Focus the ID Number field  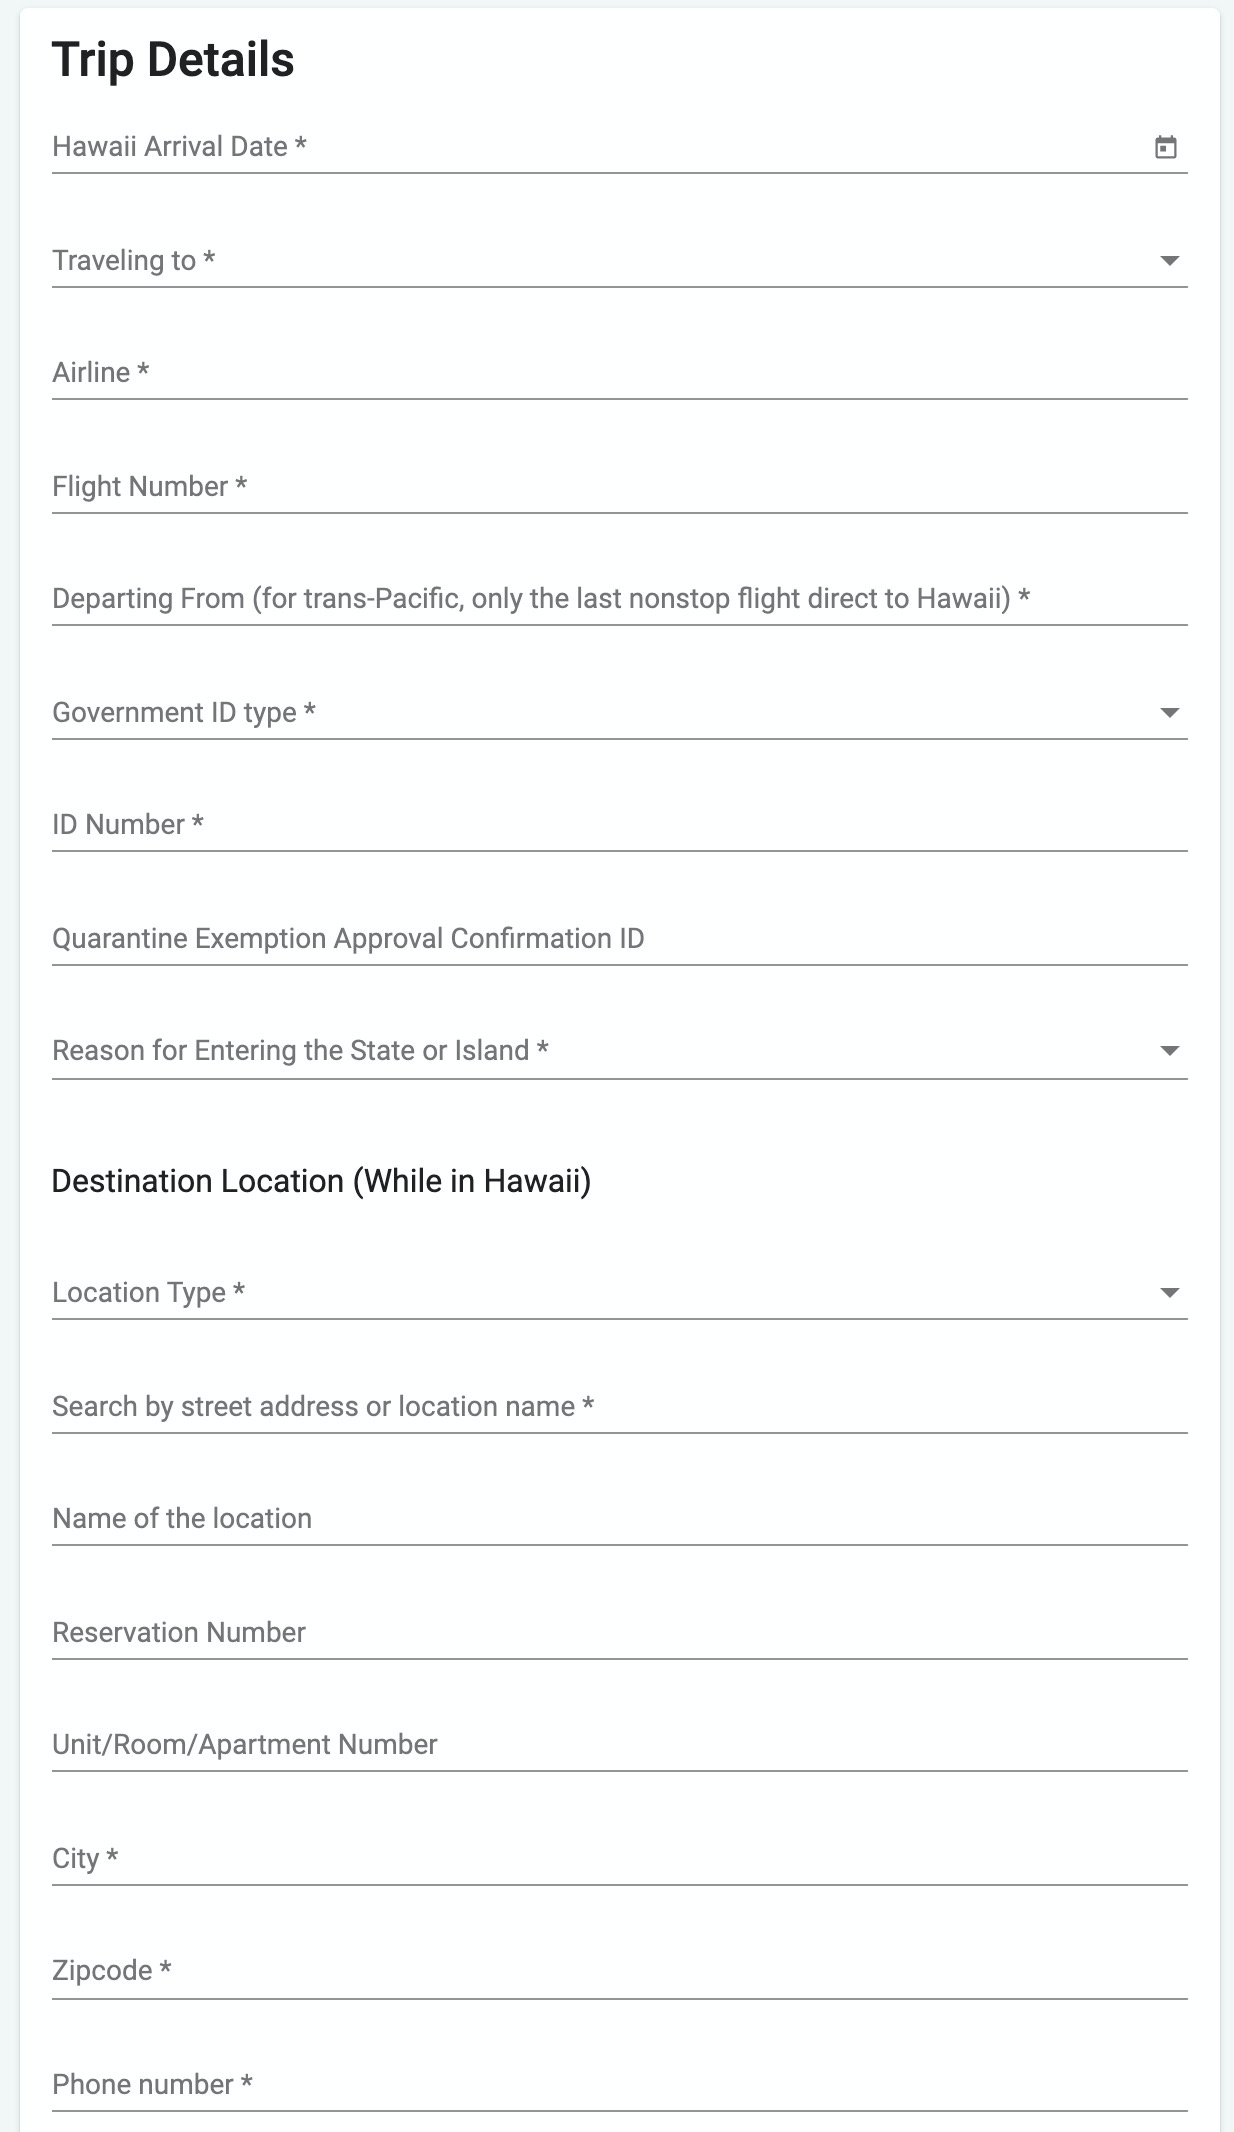pos(619,825)
